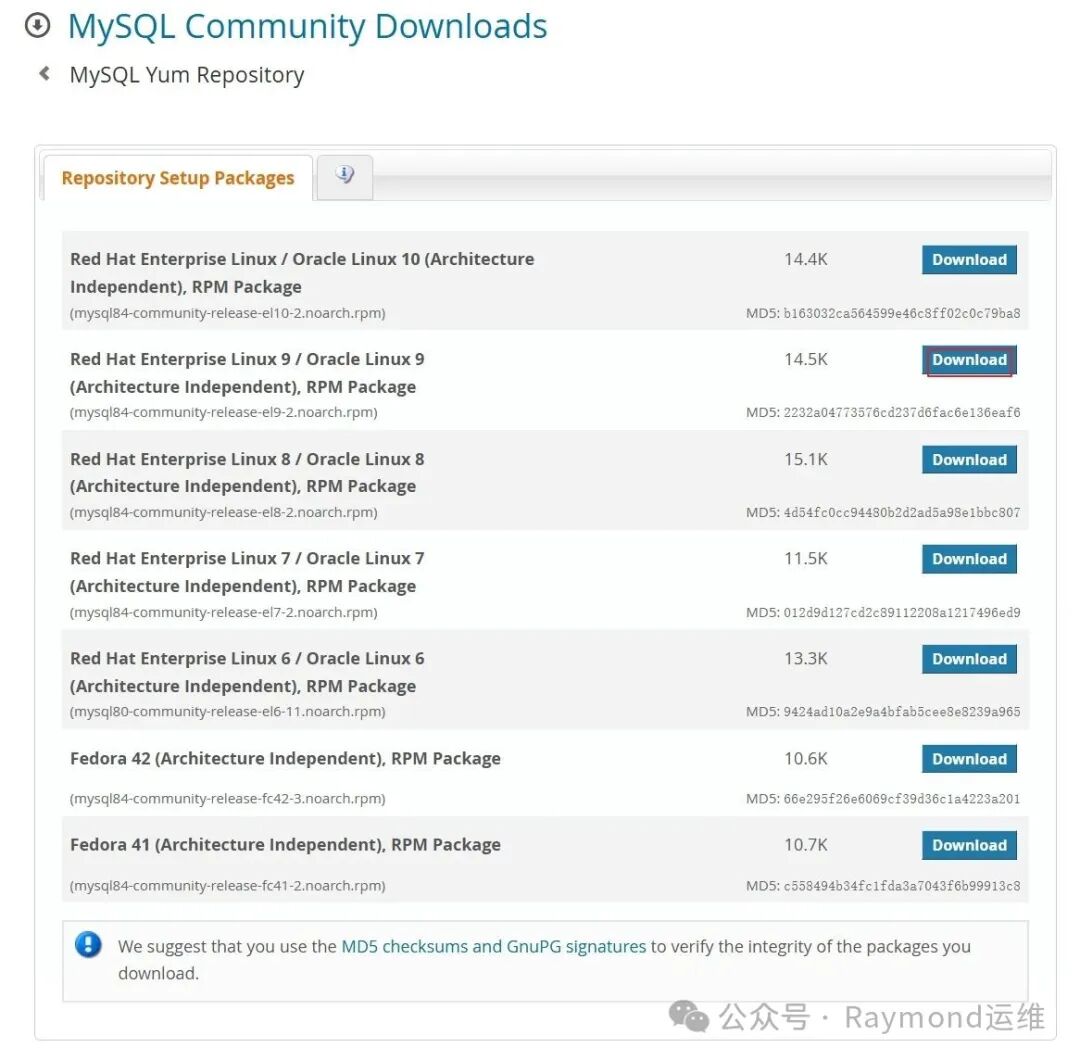Click the 13.3K file size value

click(806, 659)
